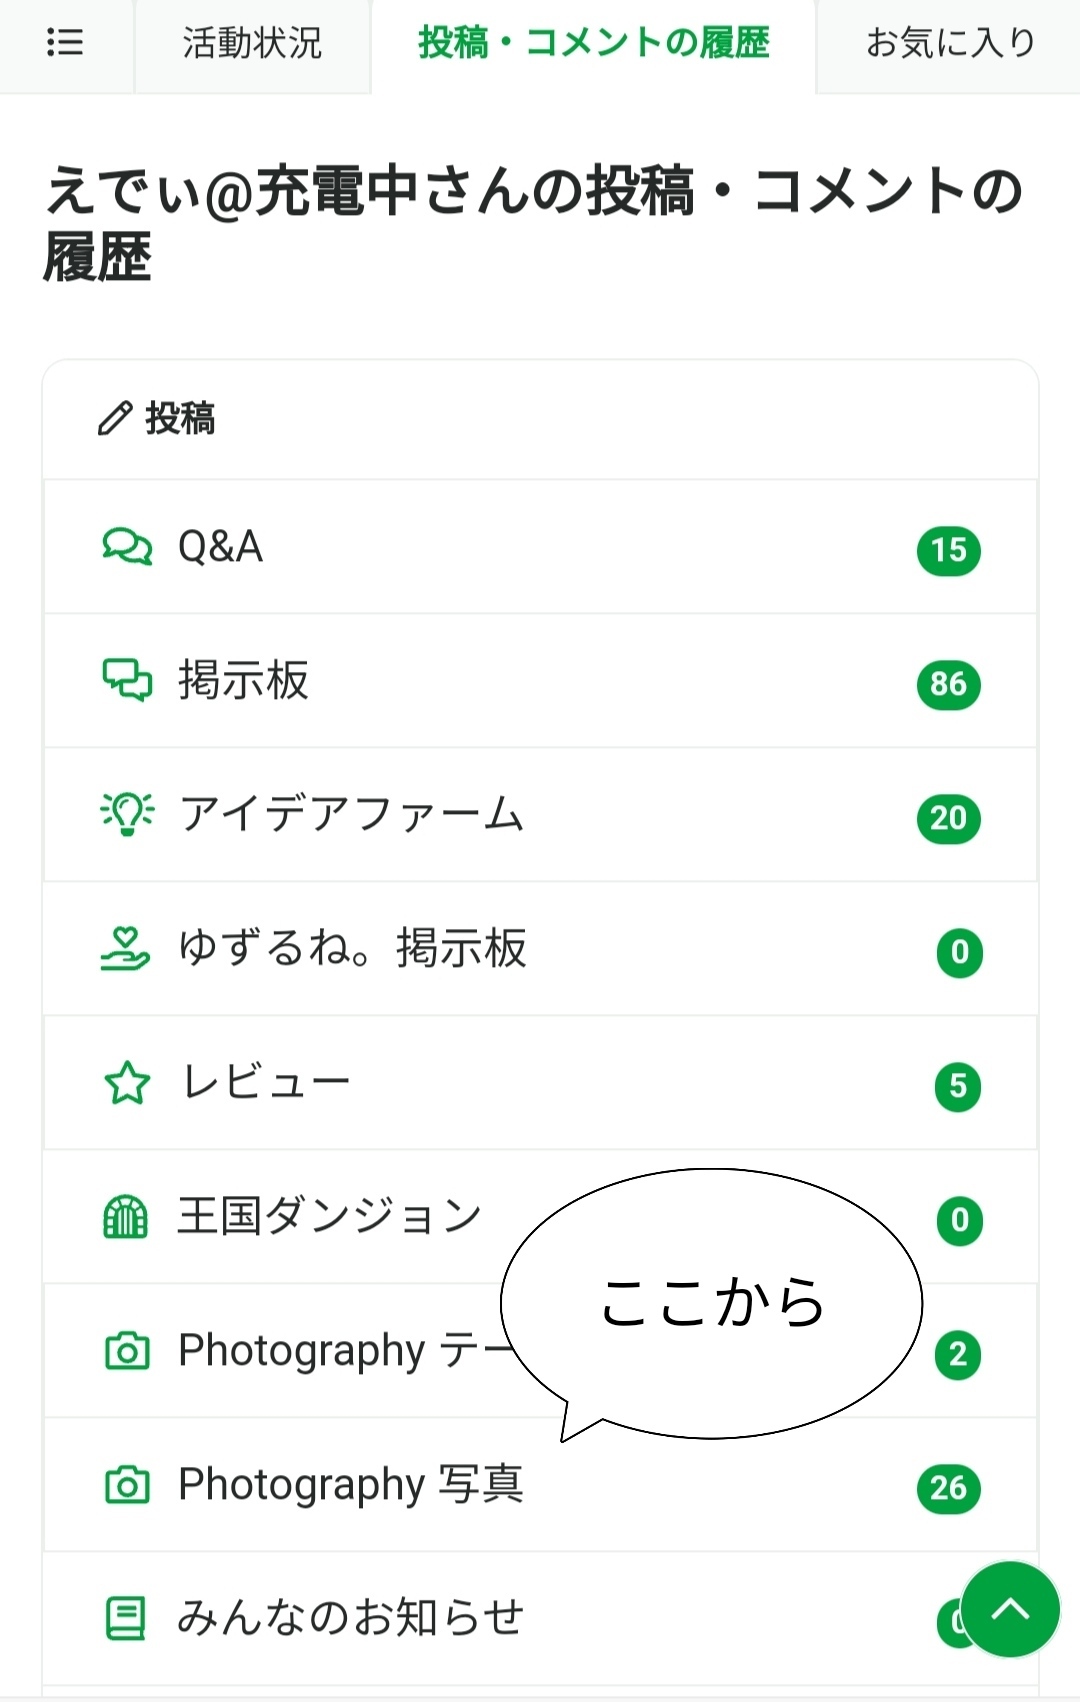The width and height of the screenshot is (1080, 1702).
Task: Click the 26 badge for Photography 写真
Action: pos(948,1489)
